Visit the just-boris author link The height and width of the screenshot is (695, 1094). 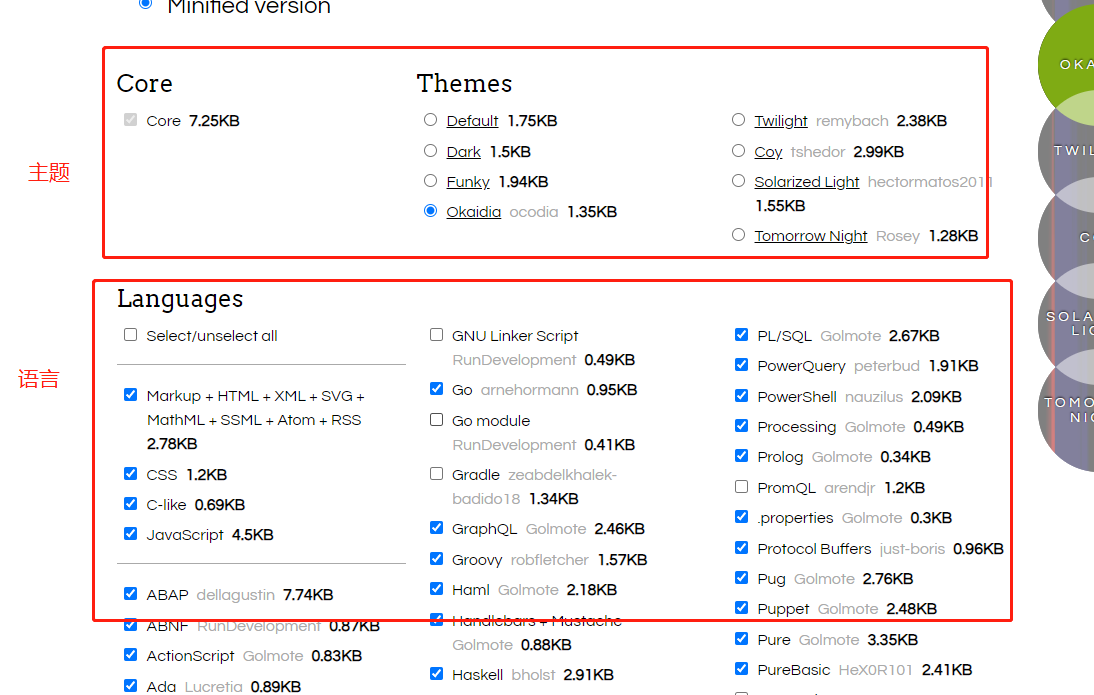pyautogui.click(x=913, y=548)
